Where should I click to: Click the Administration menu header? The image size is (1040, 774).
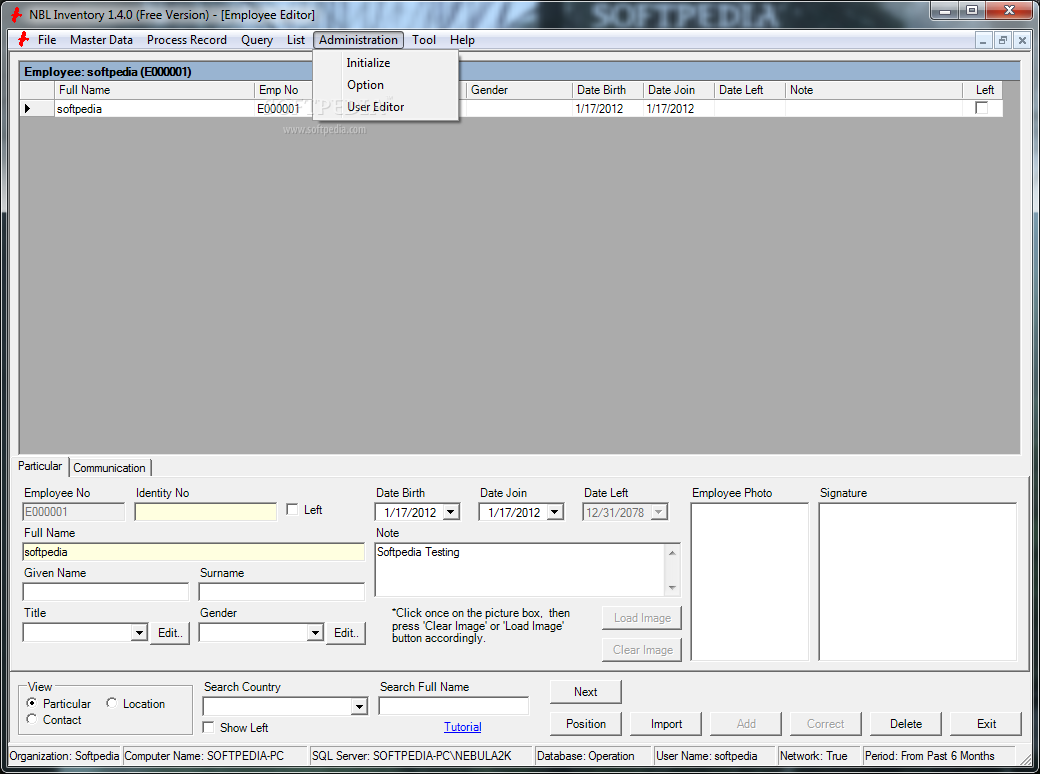(x=358, y=40)
